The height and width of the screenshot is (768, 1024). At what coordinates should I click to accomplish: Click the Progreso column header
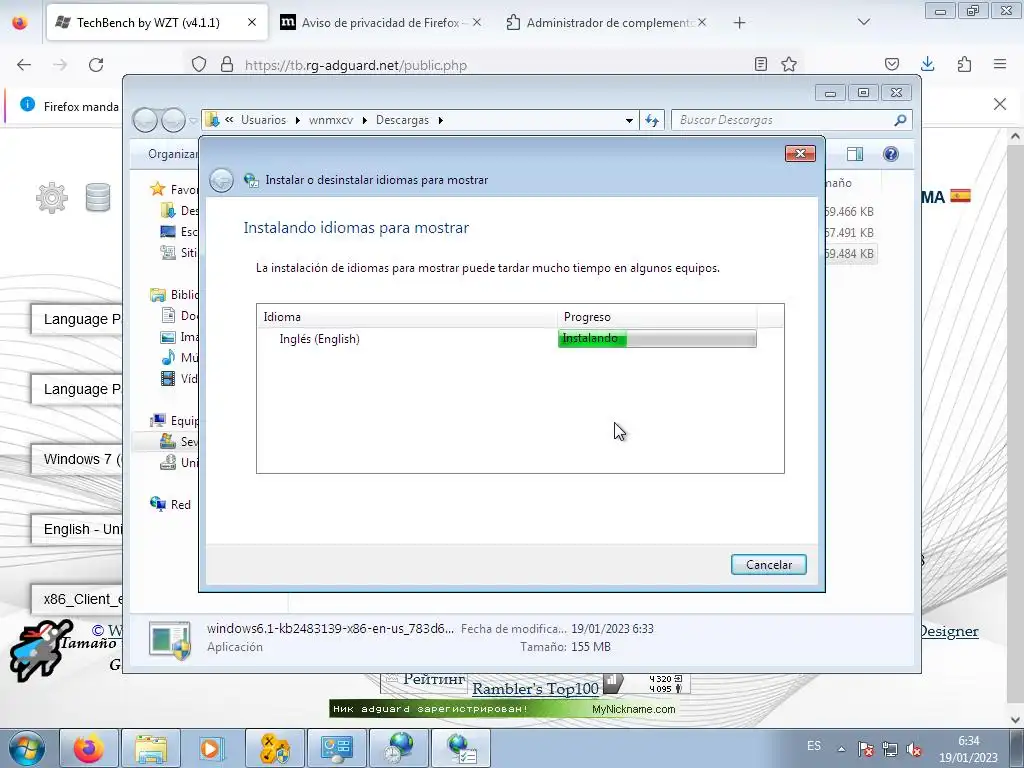pyautogui.click(x=657, y=317)
